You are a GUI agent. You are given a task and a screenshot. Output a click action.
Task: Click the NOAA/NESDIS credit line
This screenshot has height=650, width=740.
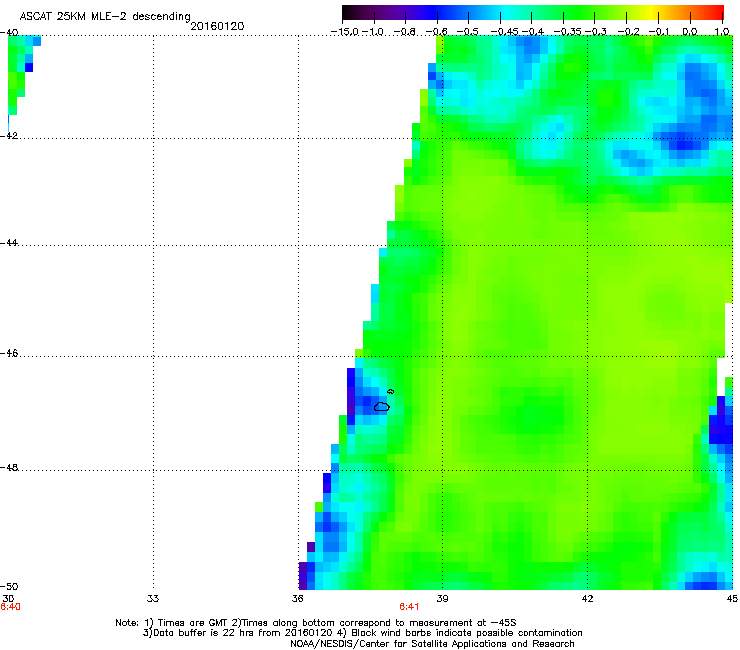[432, 644]
